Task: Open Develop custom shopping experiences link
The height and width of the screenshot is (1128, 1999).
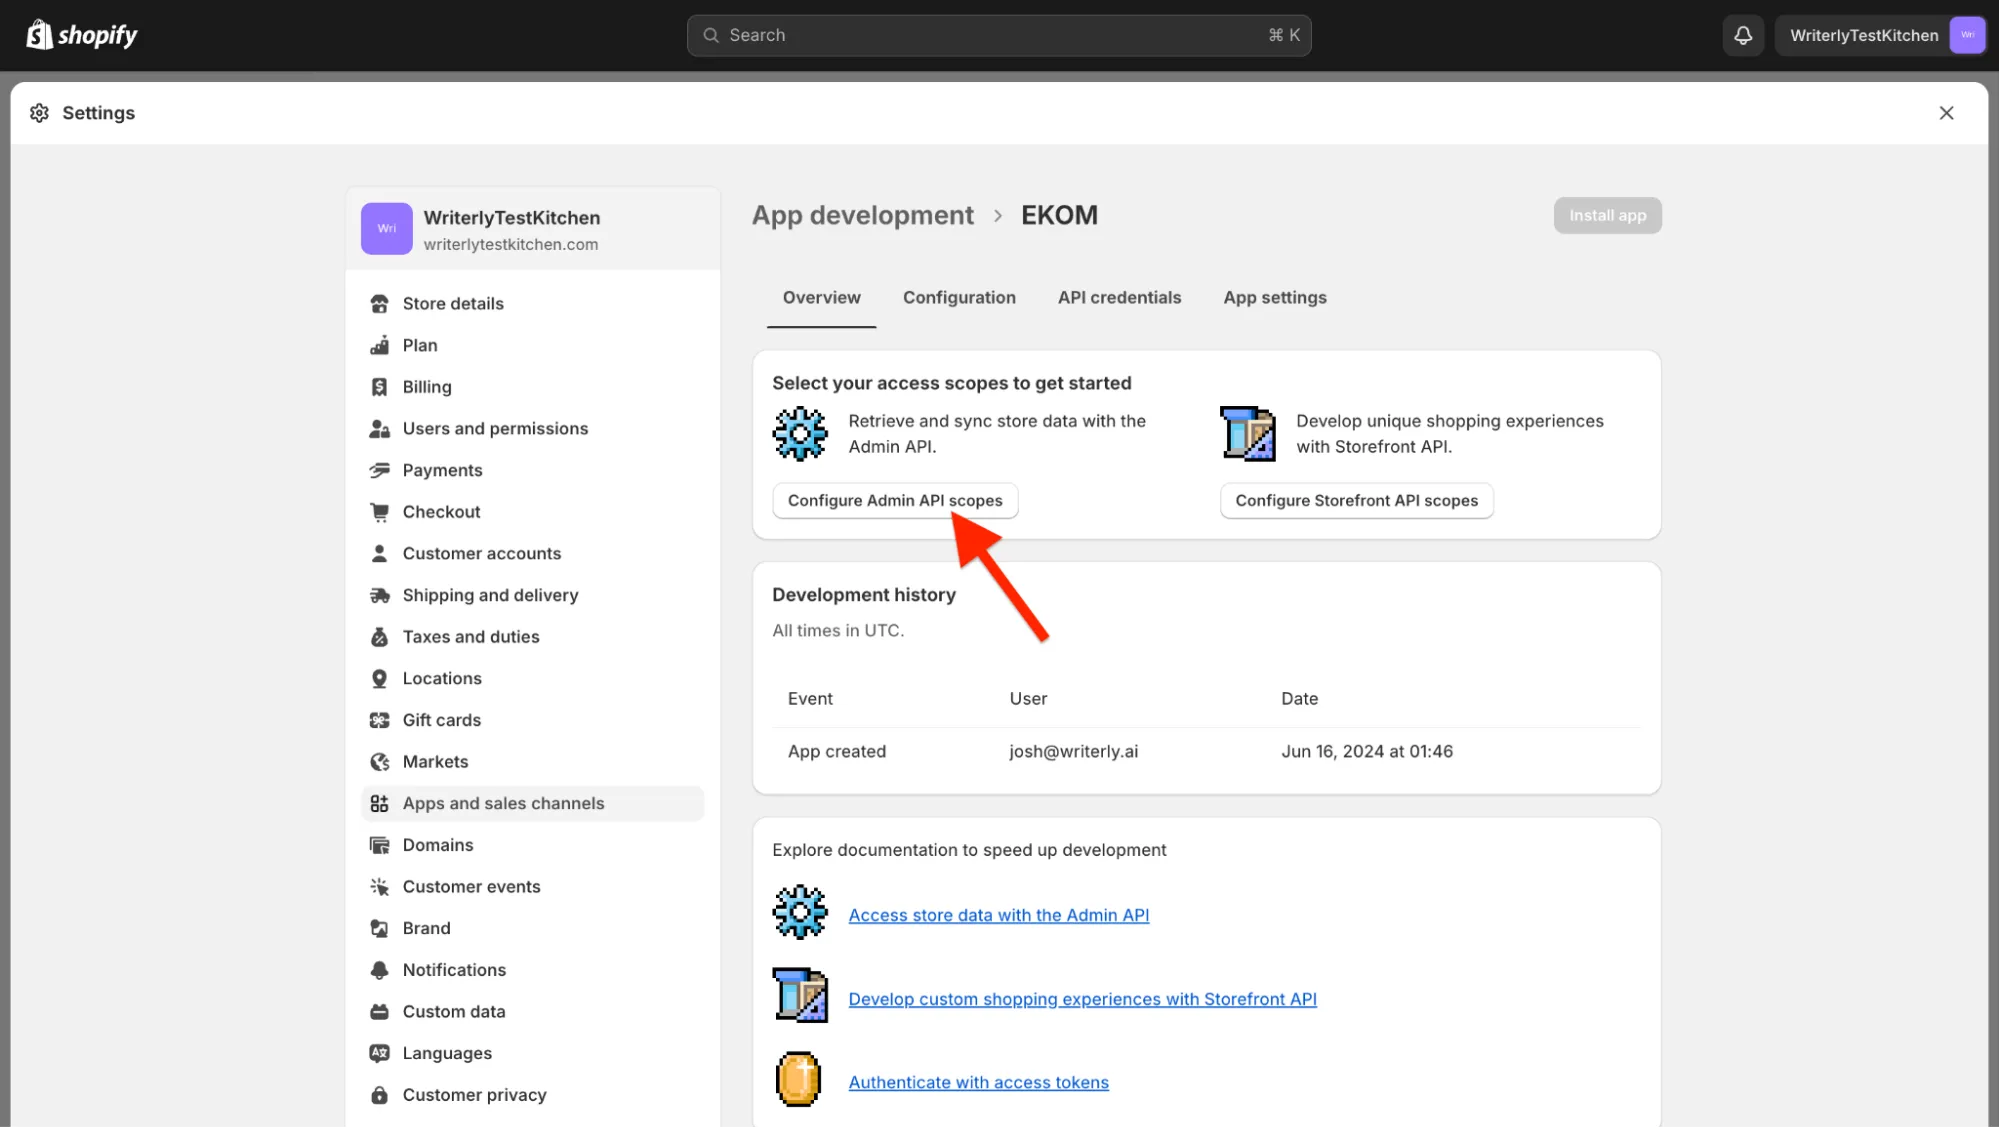Action: pos(1082,999)
